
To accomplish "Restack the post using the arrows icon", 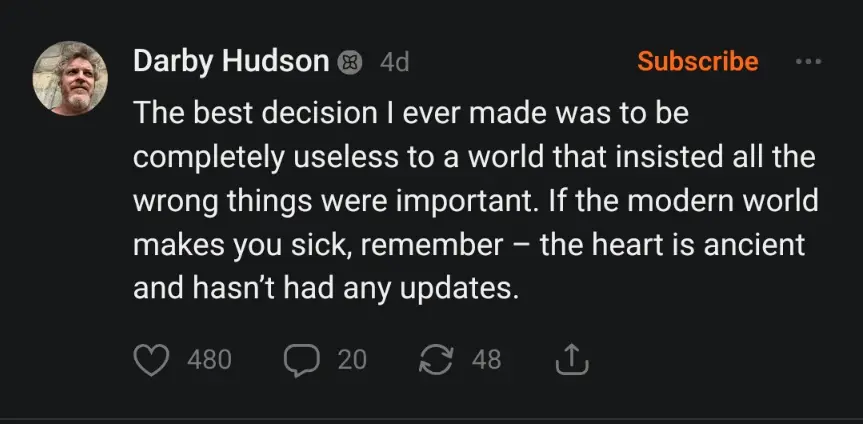I will [435, 360].
